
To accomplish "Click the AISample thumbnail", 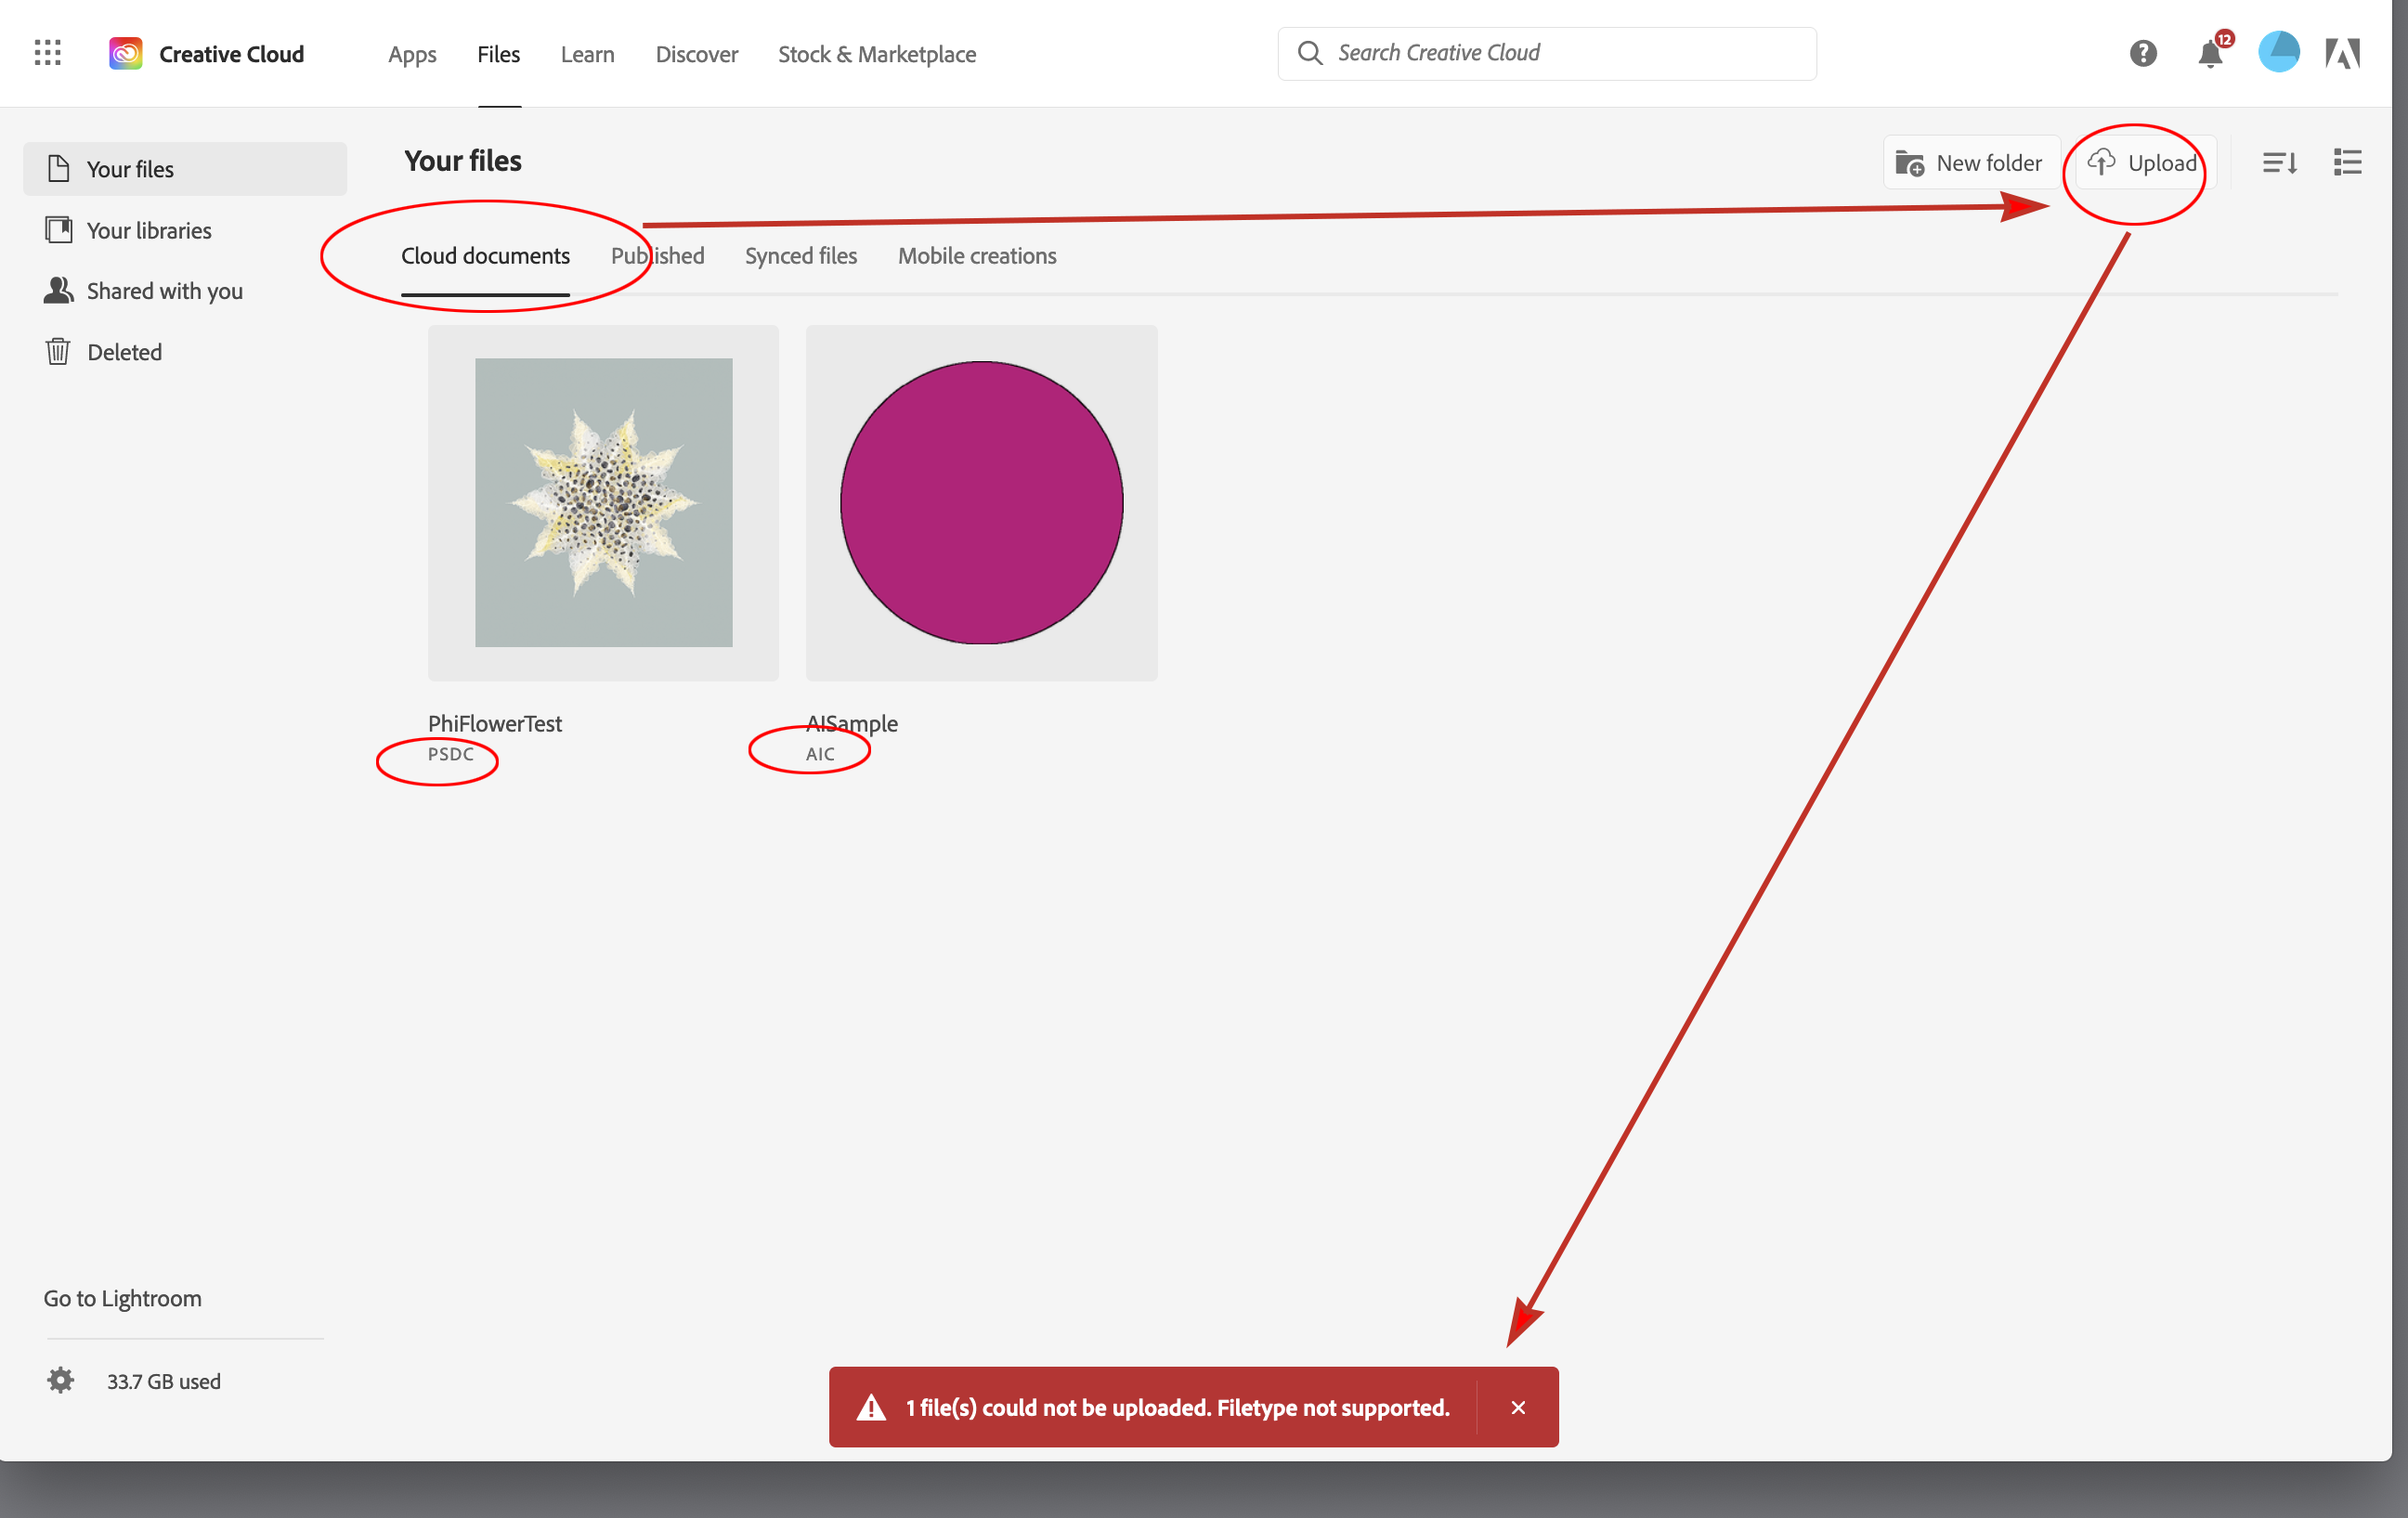I will [981, 502].
